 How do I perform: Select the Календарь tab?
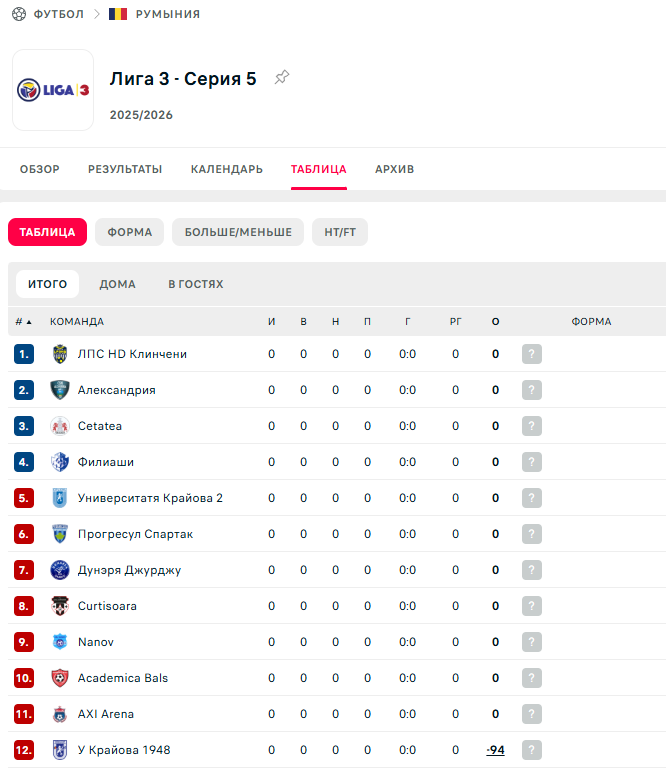point(227,169)
